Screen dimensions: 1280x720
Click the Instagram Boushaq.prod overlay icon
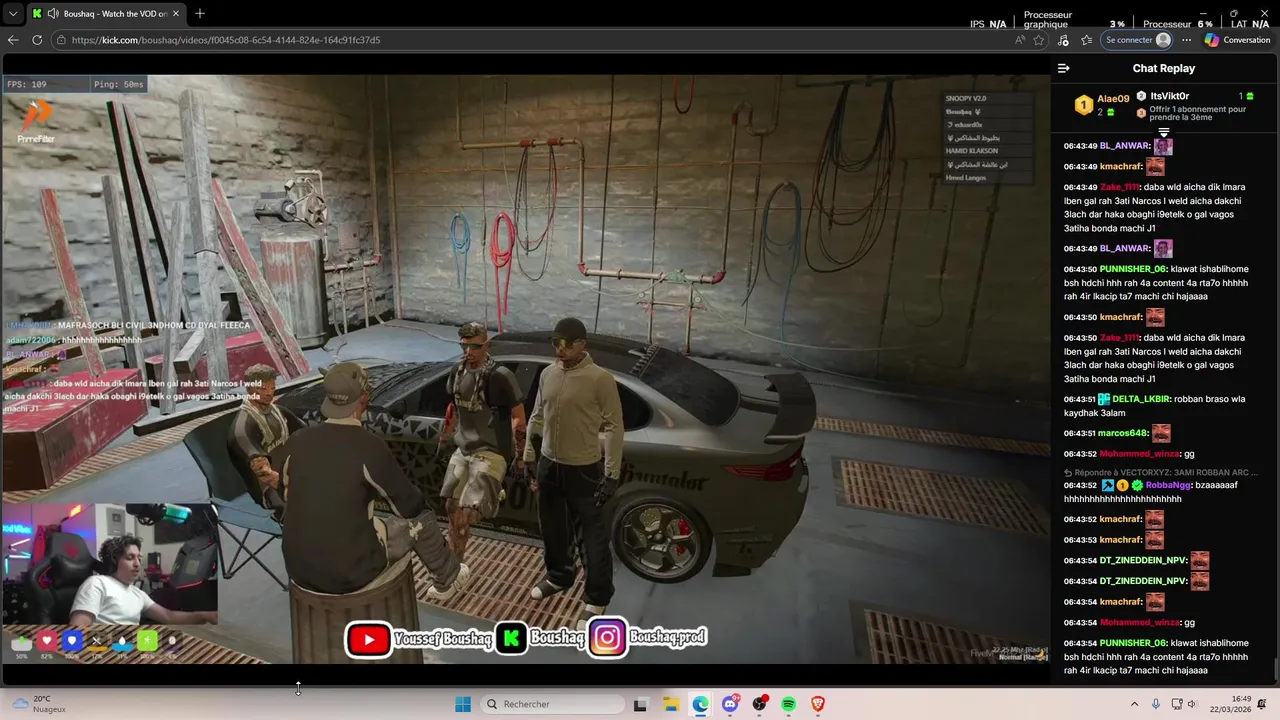(607, 638)
